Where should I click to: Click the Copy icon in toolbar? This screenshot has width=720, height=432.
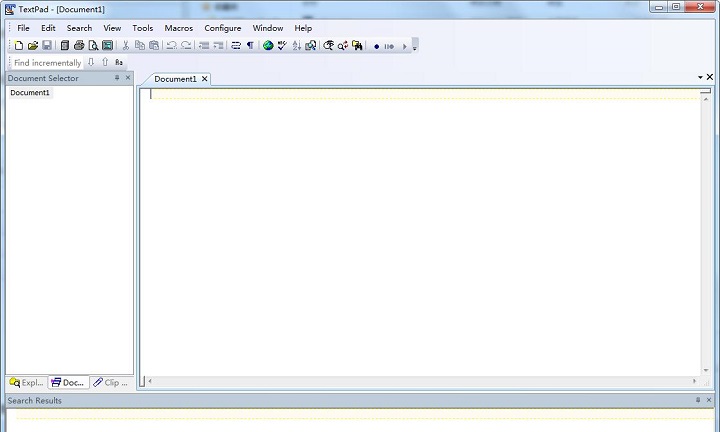pyautogui.click(x=140, y=45)
